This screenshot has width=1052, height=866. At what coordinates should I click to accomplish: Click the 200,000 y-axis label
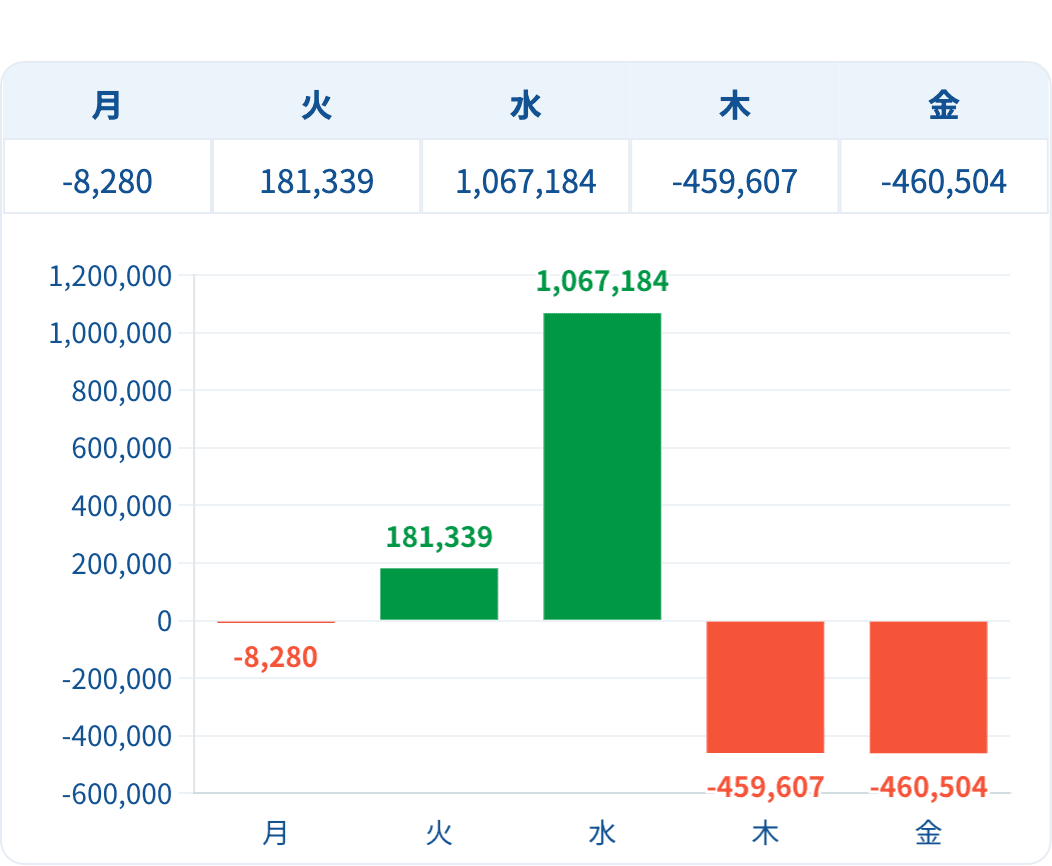tap(121, 564)
